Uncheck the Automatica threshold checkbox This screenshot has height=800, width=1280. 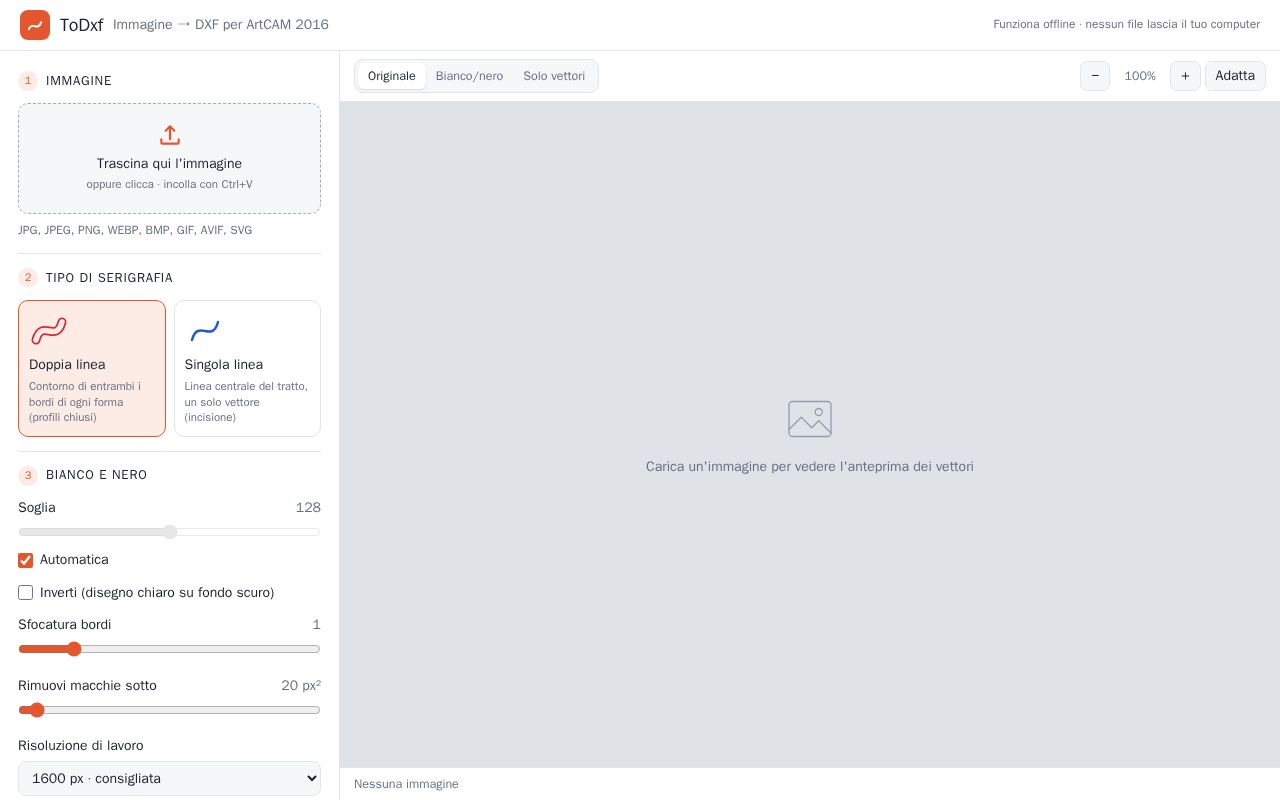26,560
